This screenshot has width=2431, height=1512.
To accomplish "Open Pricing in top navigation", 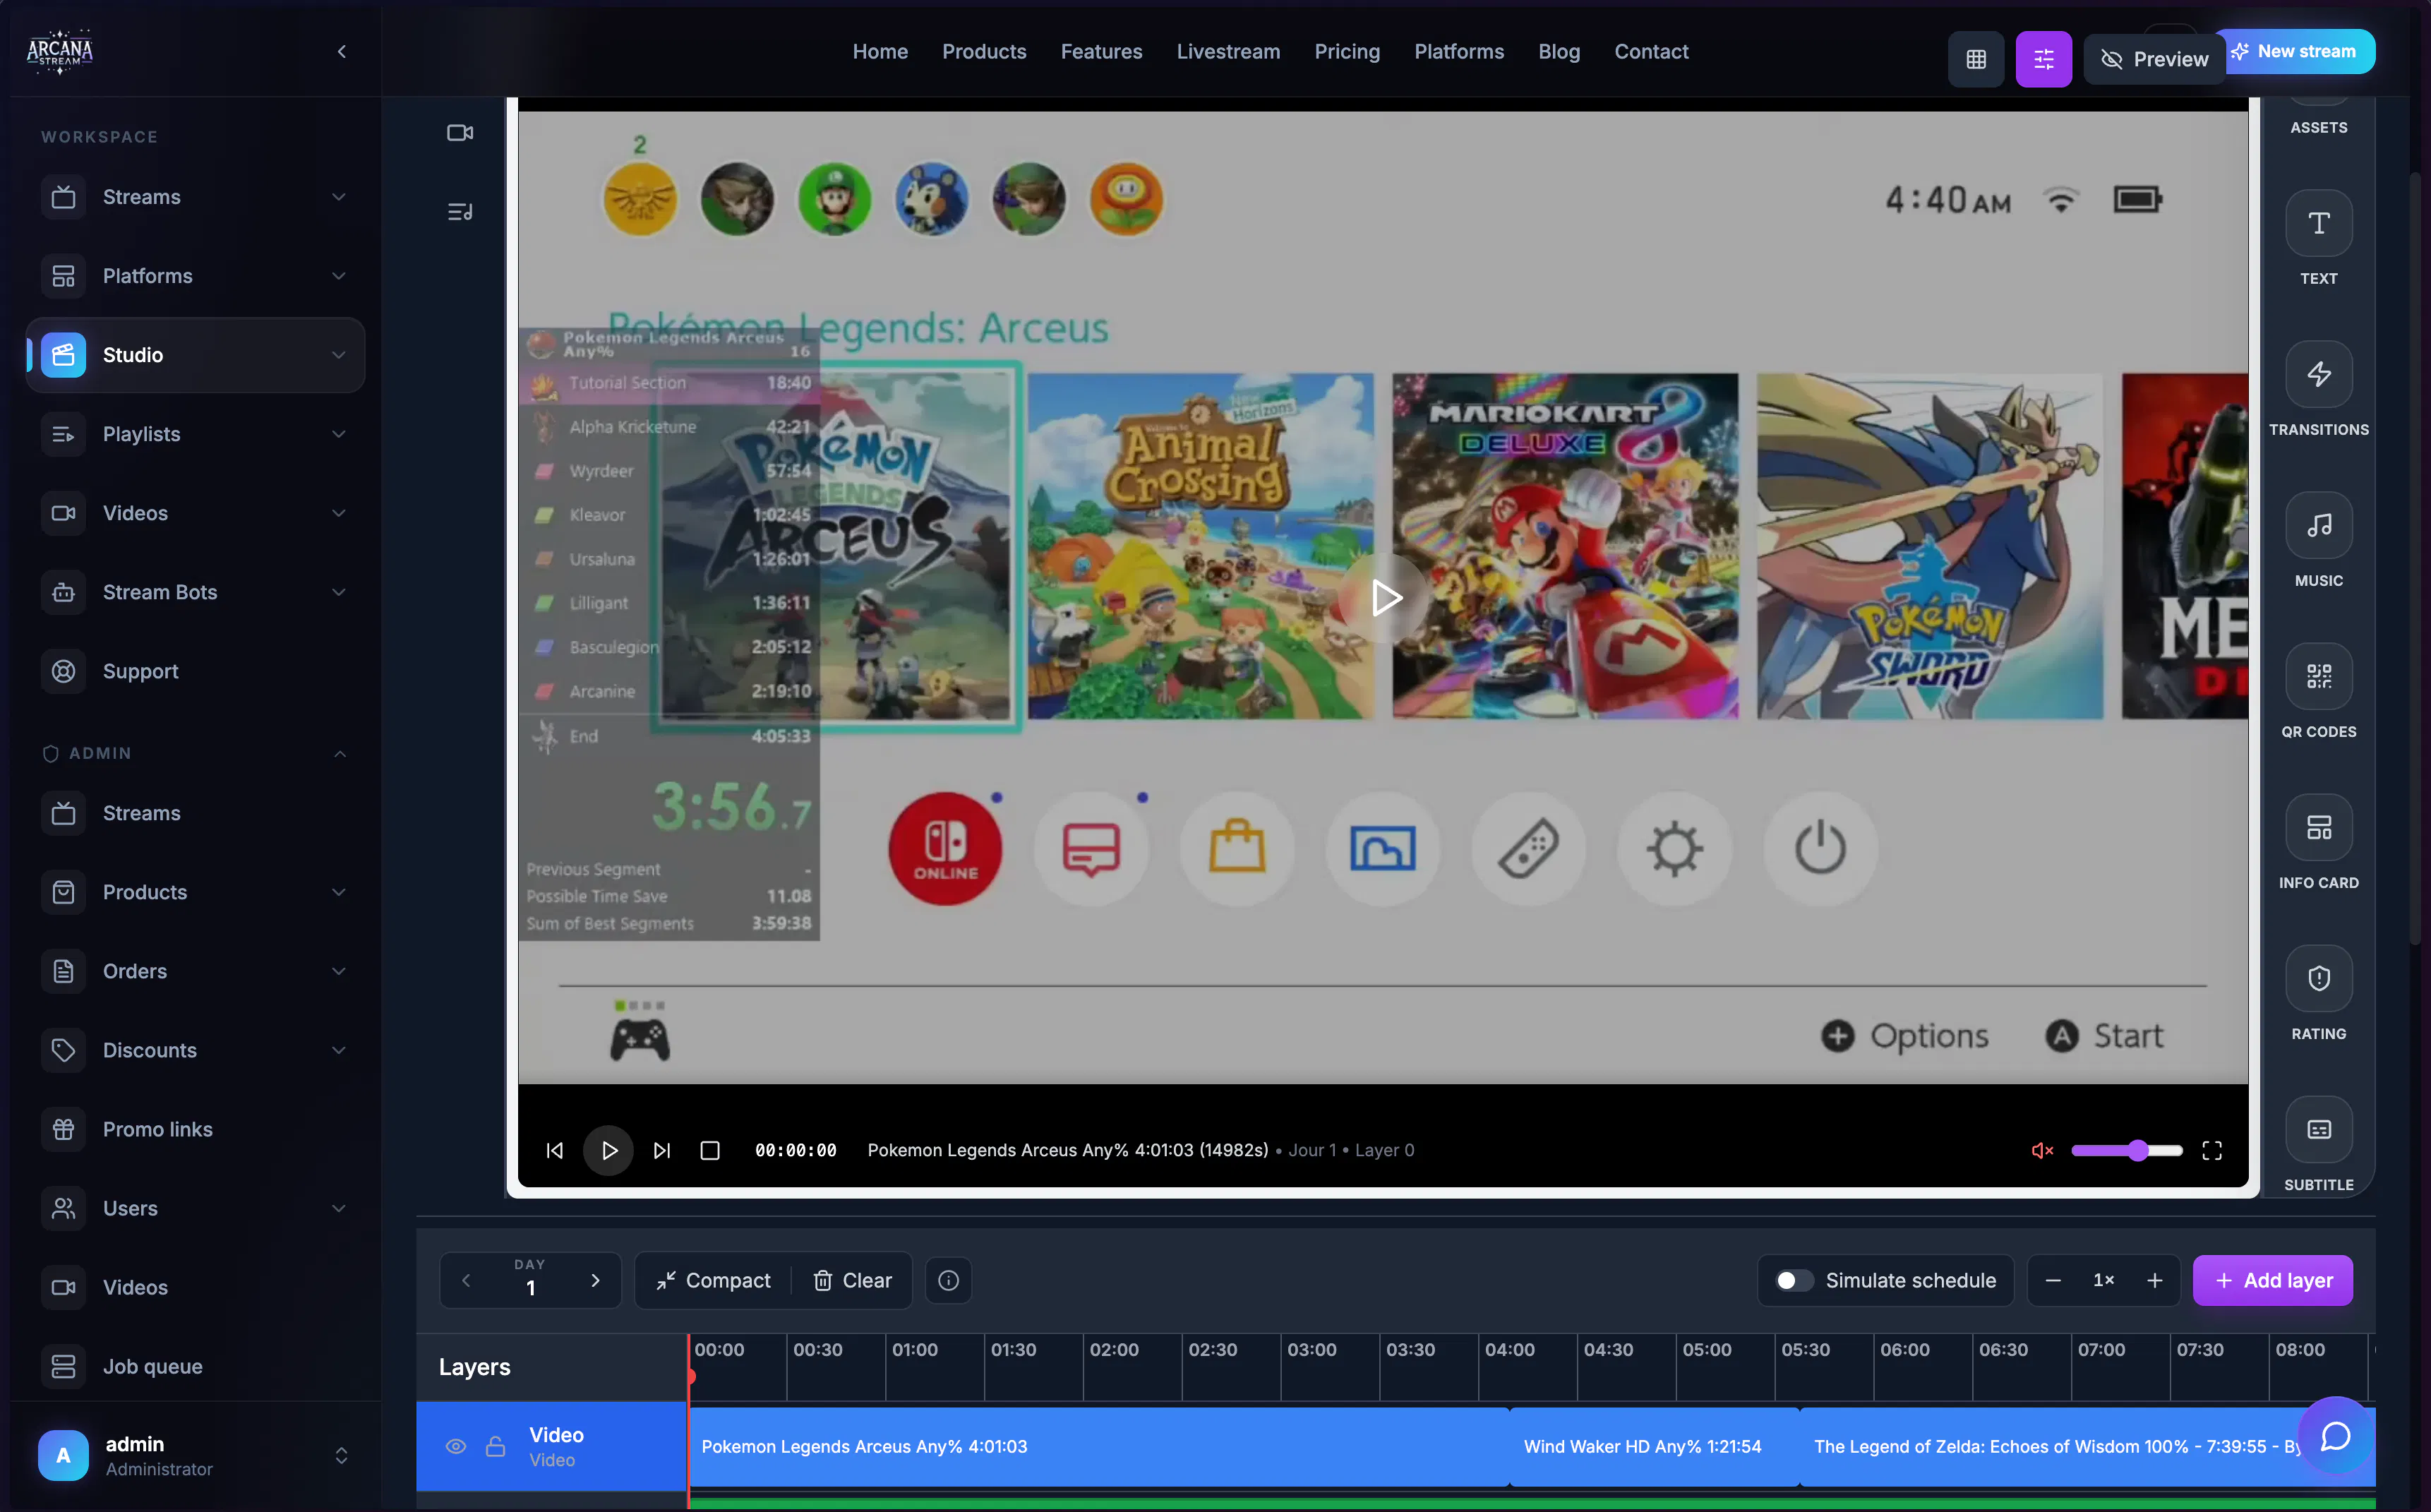I will coord(1347,51).
